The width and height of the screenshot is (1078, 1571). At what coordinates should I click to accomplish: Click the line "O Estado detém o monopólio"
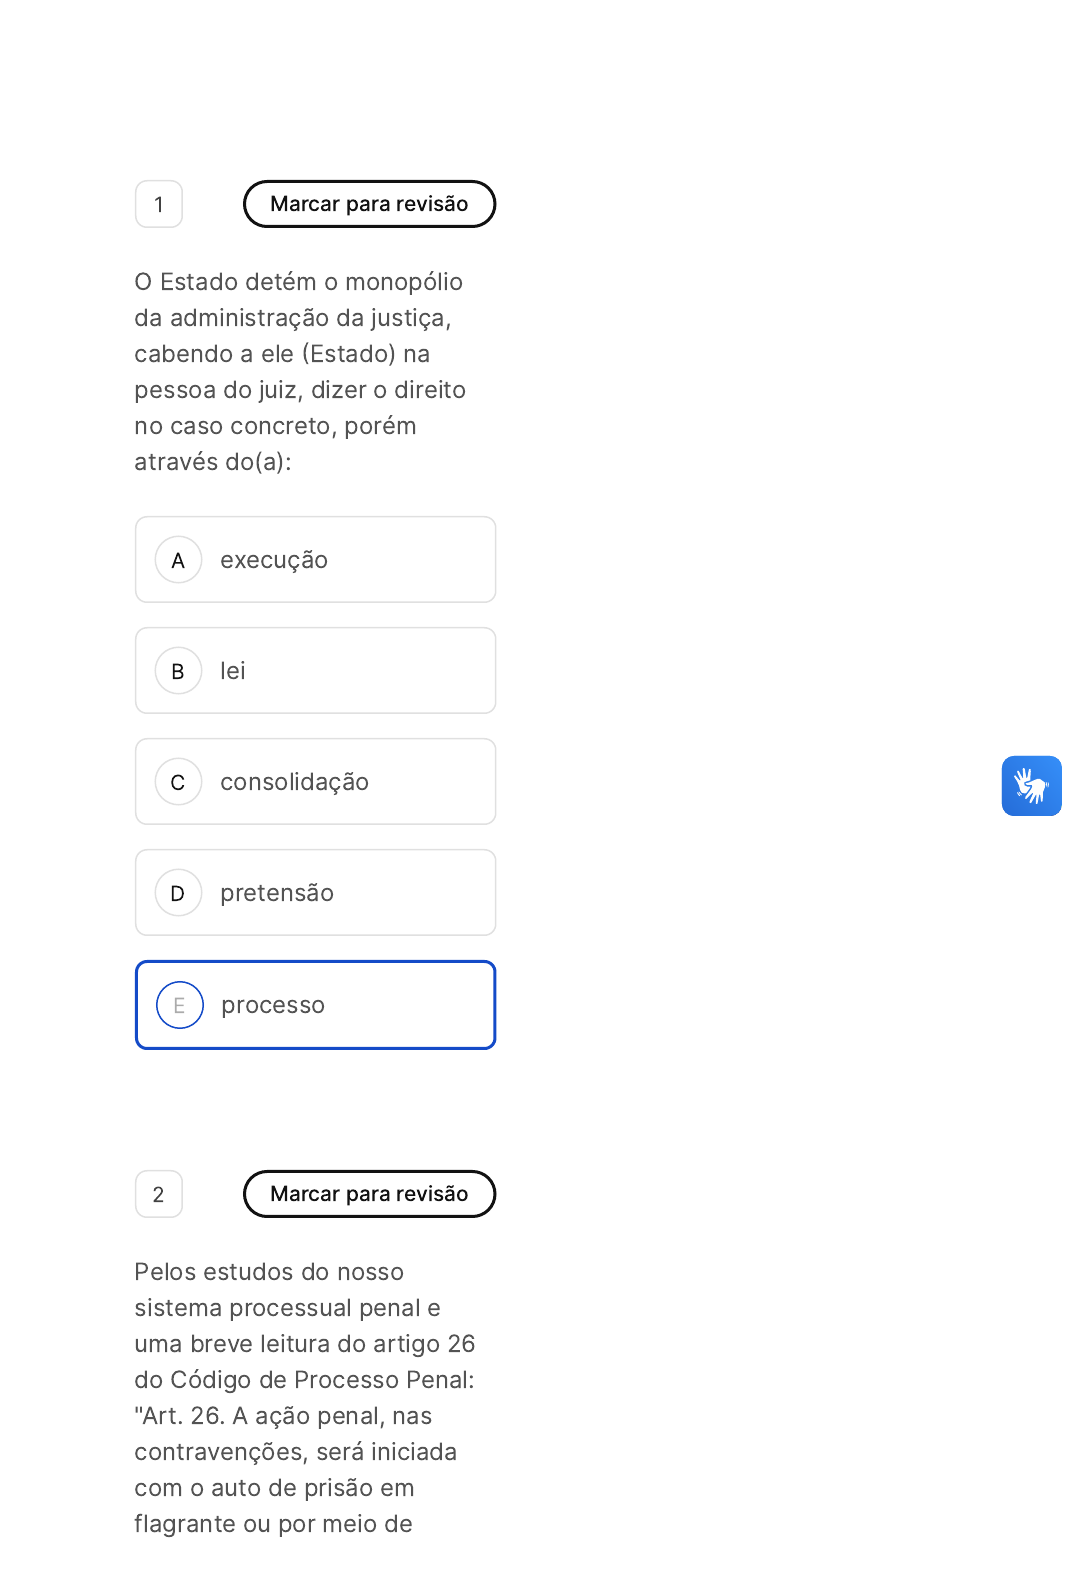click(x=298, y=282)
